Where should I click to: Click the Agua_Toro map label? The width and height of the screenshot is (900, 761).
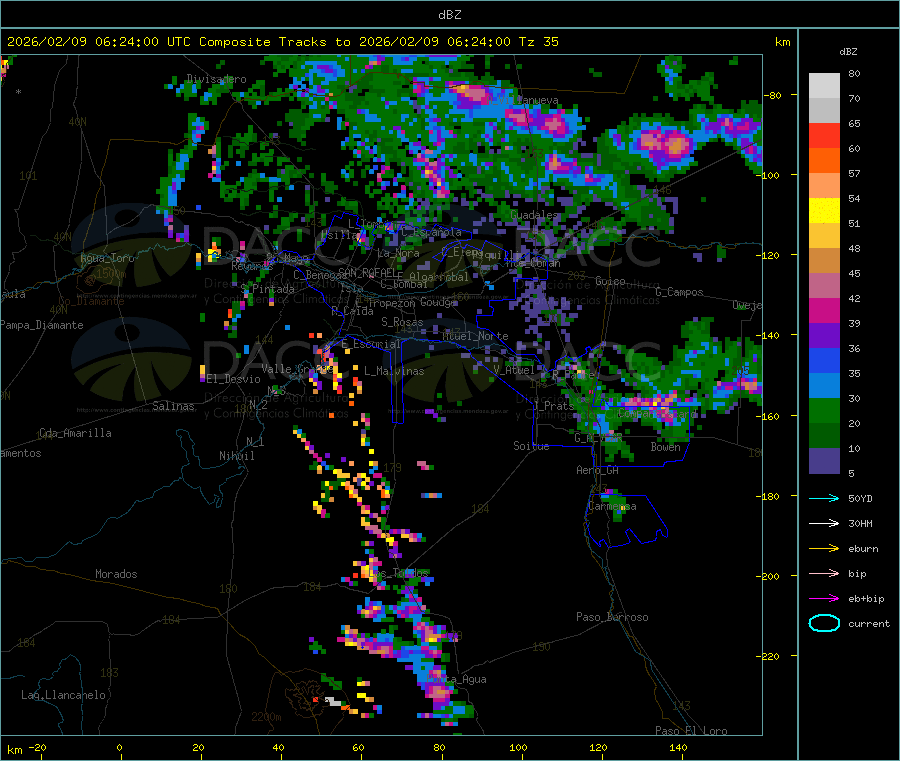click(x=107, y=258)
